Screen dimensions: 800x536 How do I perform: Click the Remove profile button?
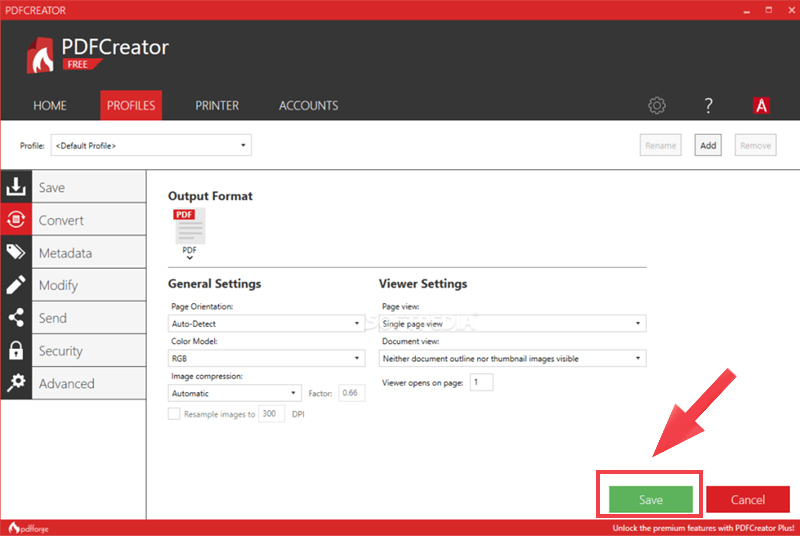pos(755,145)
